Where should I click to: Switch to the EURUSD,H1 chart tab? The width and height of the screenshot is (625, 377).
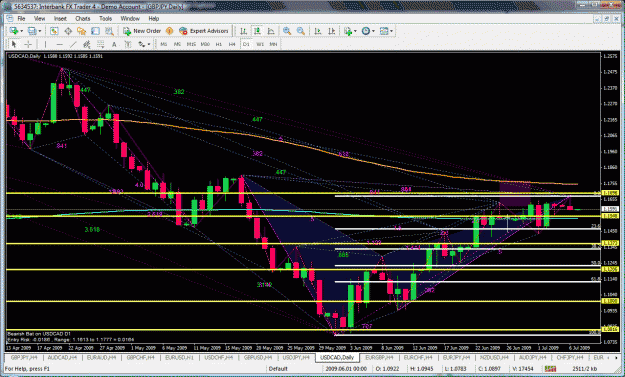coord(179,358)
